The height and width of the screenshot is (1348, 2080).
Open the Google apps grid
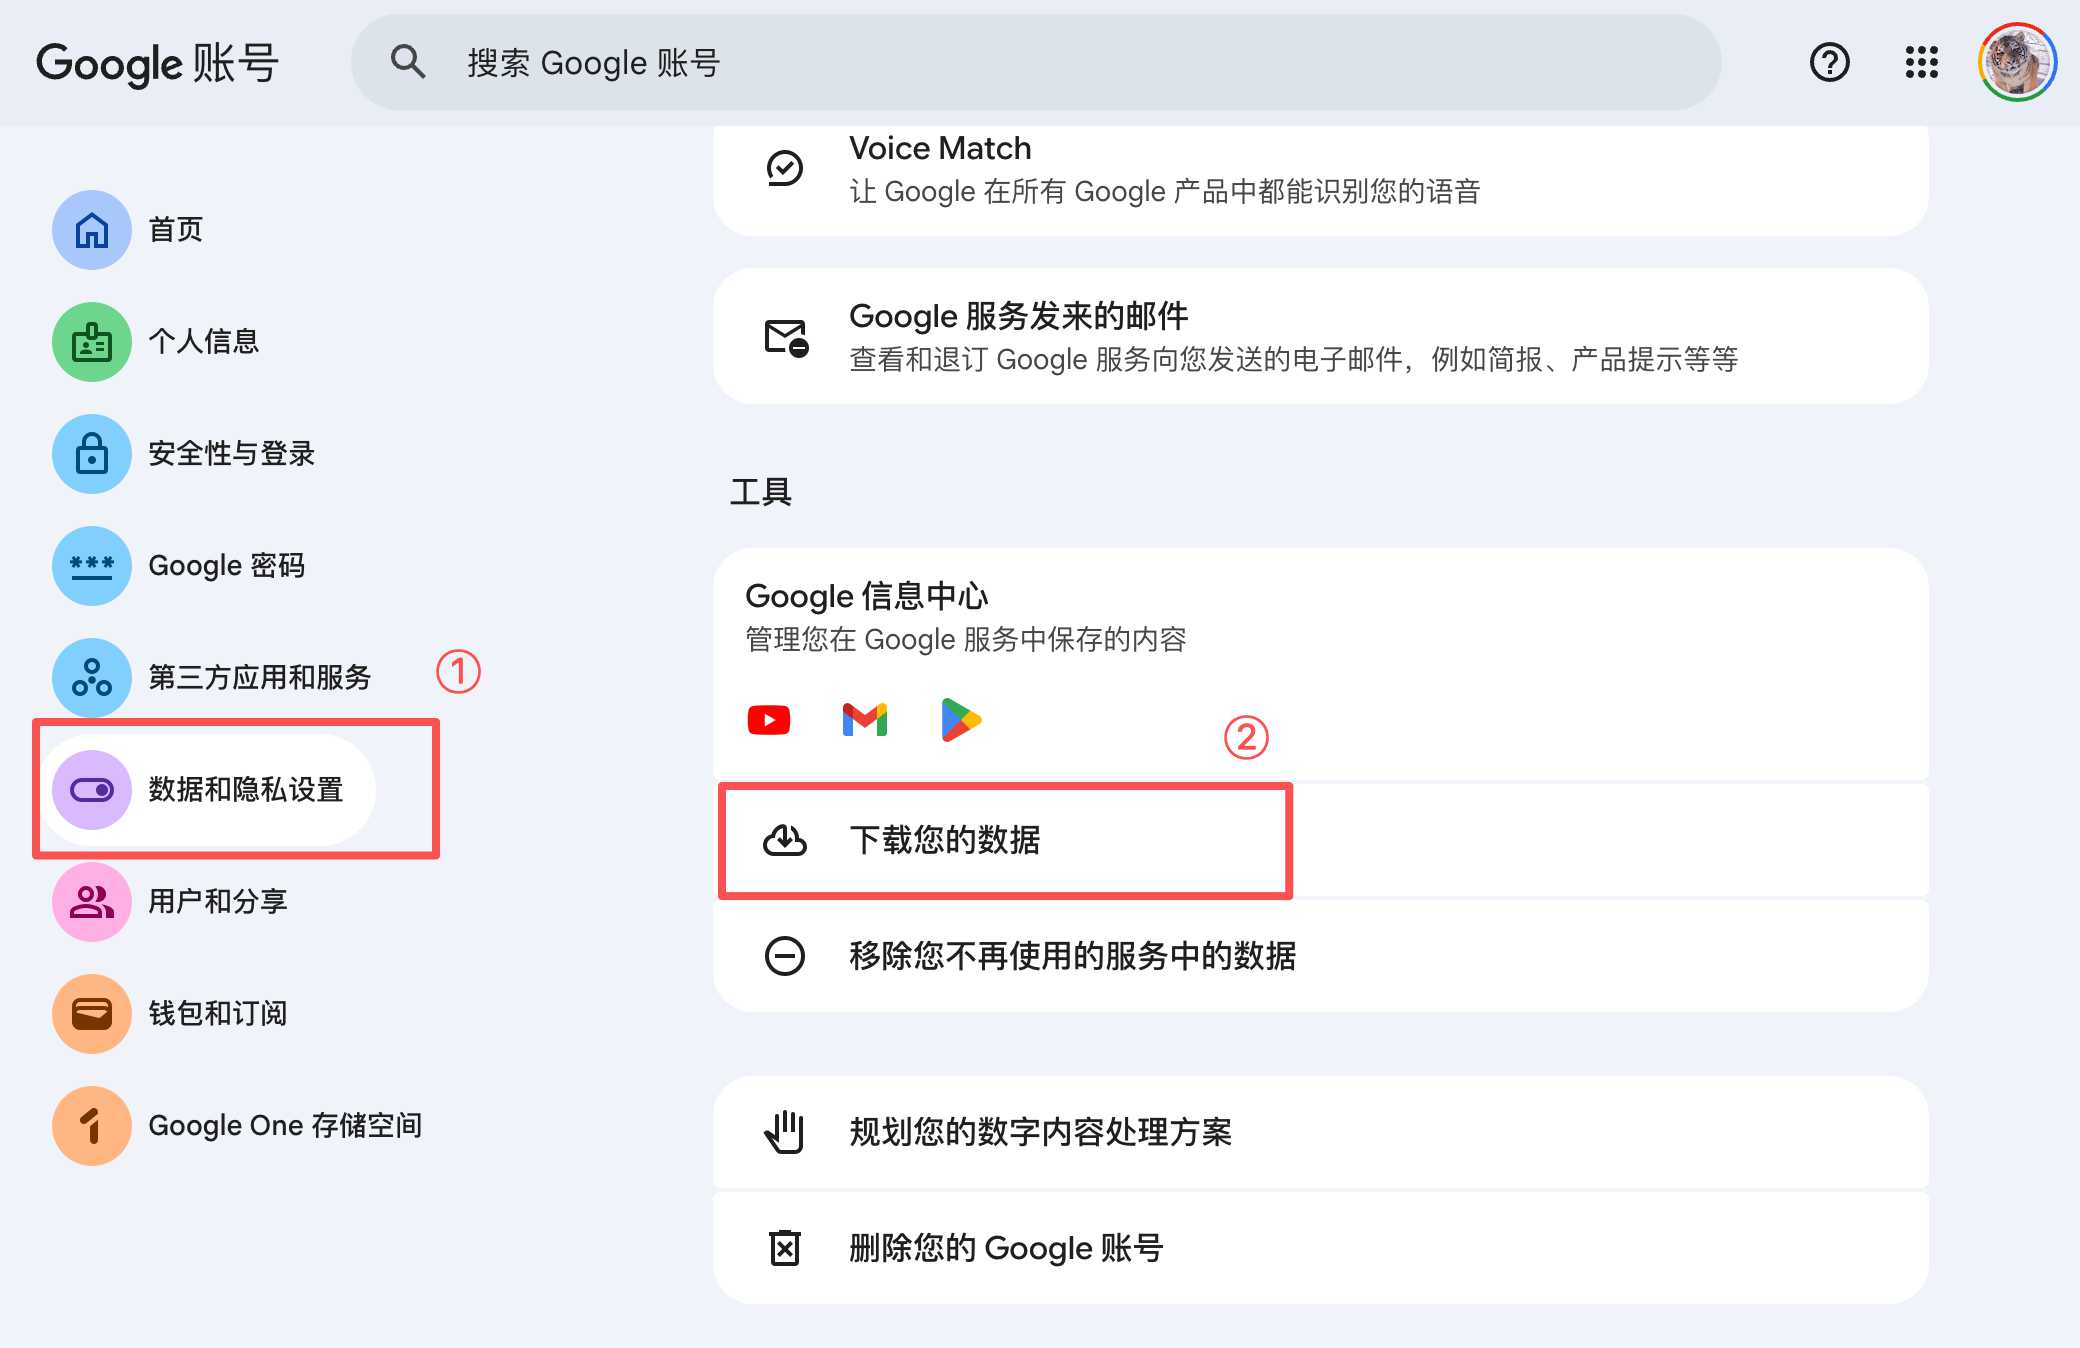coord(1921,62)
